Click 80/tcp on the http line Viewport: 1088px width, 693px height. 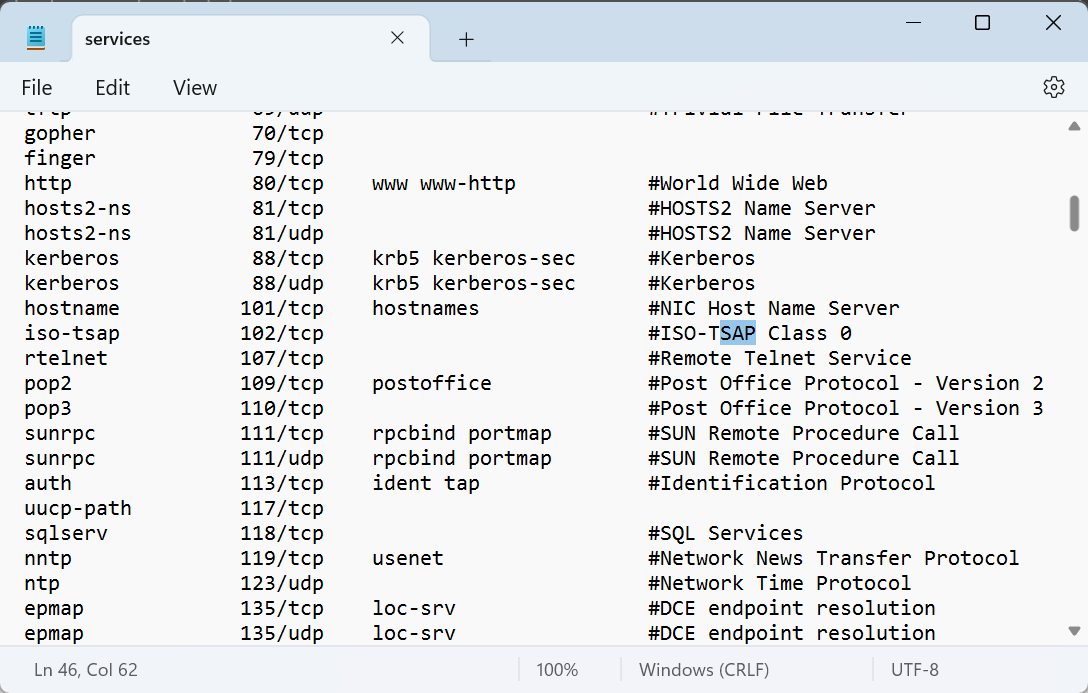[288, 183]
